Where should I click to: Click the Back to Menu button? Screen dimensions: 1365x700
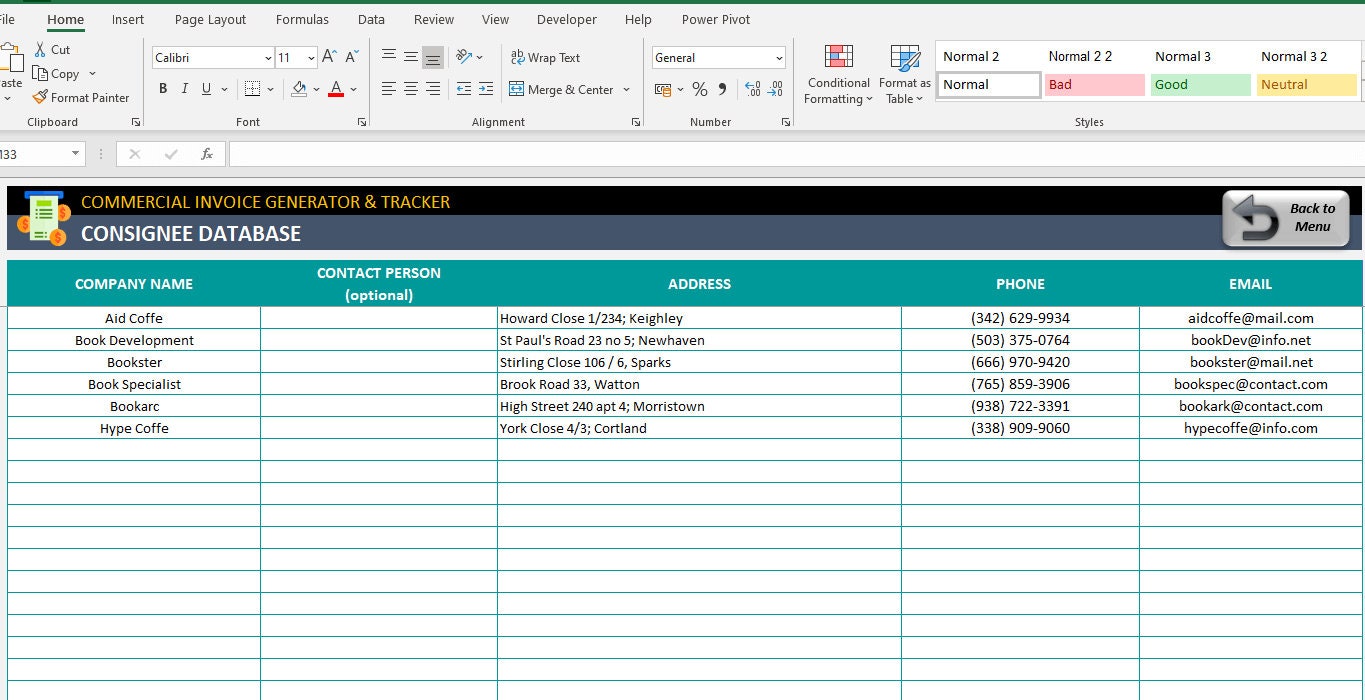tap(1285, 218)
